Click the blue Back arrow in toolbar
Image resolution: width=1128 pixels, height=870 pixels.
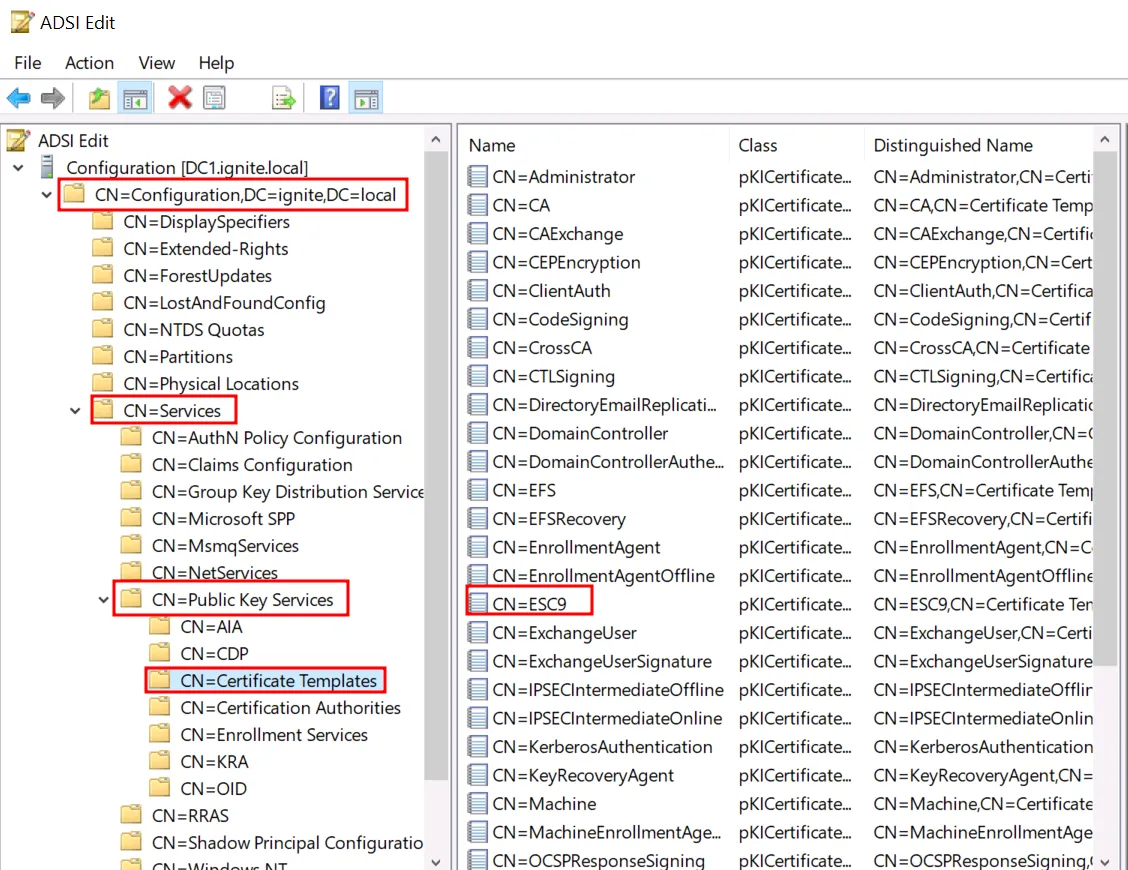(x=19, y=98)
